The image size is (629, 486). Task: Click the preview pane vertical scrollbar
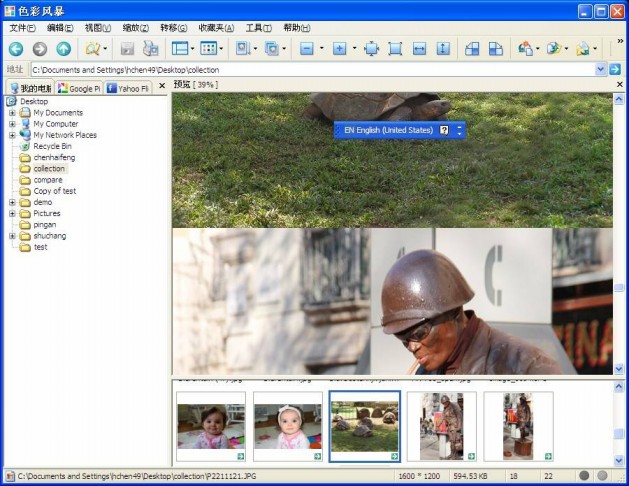point(620,230)
